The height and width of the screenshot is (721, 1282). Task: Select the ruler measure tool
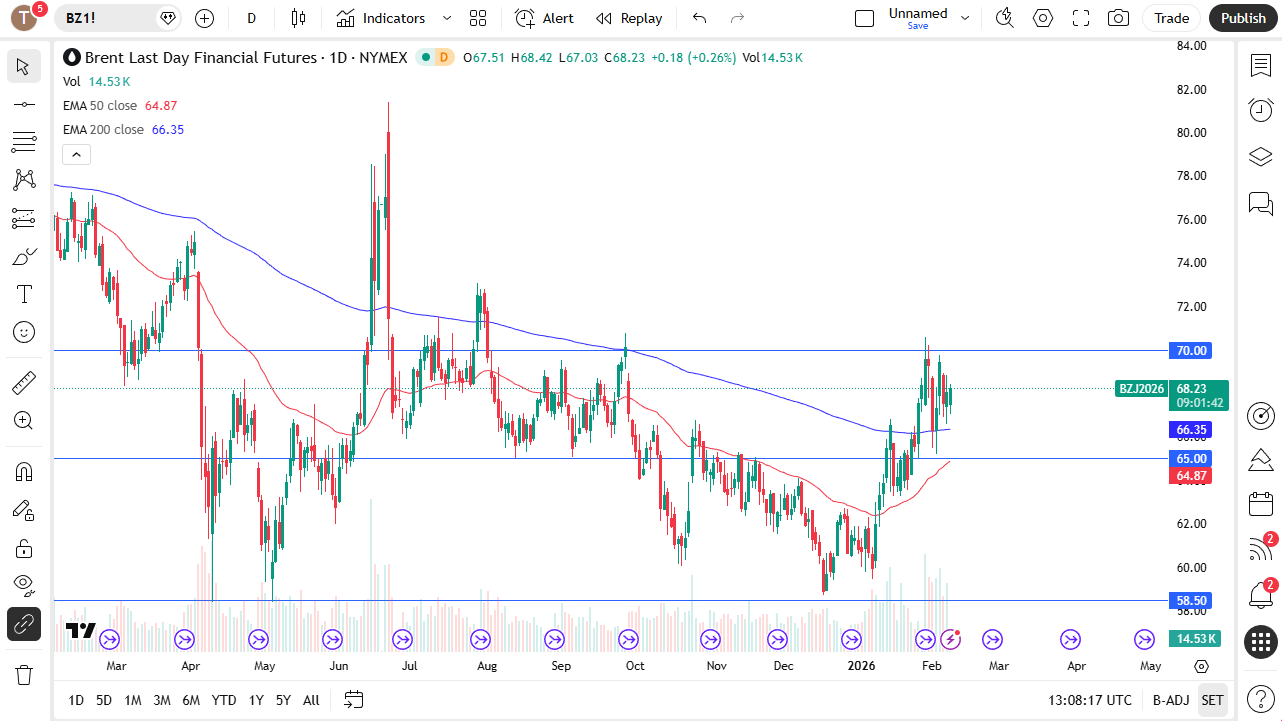point(24,382)
